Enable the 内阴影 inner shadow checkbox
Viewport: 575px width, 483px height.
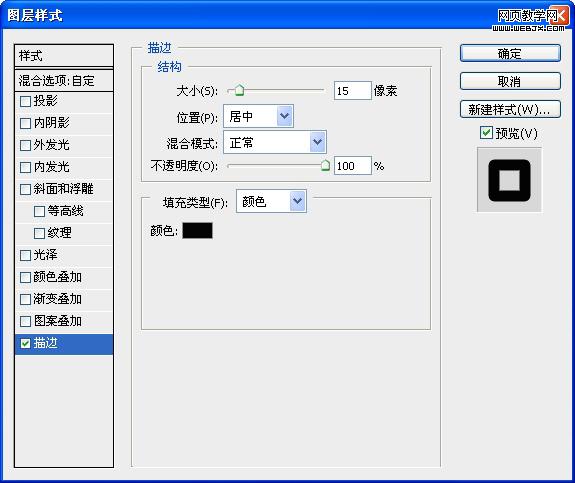tap(25, 123)
